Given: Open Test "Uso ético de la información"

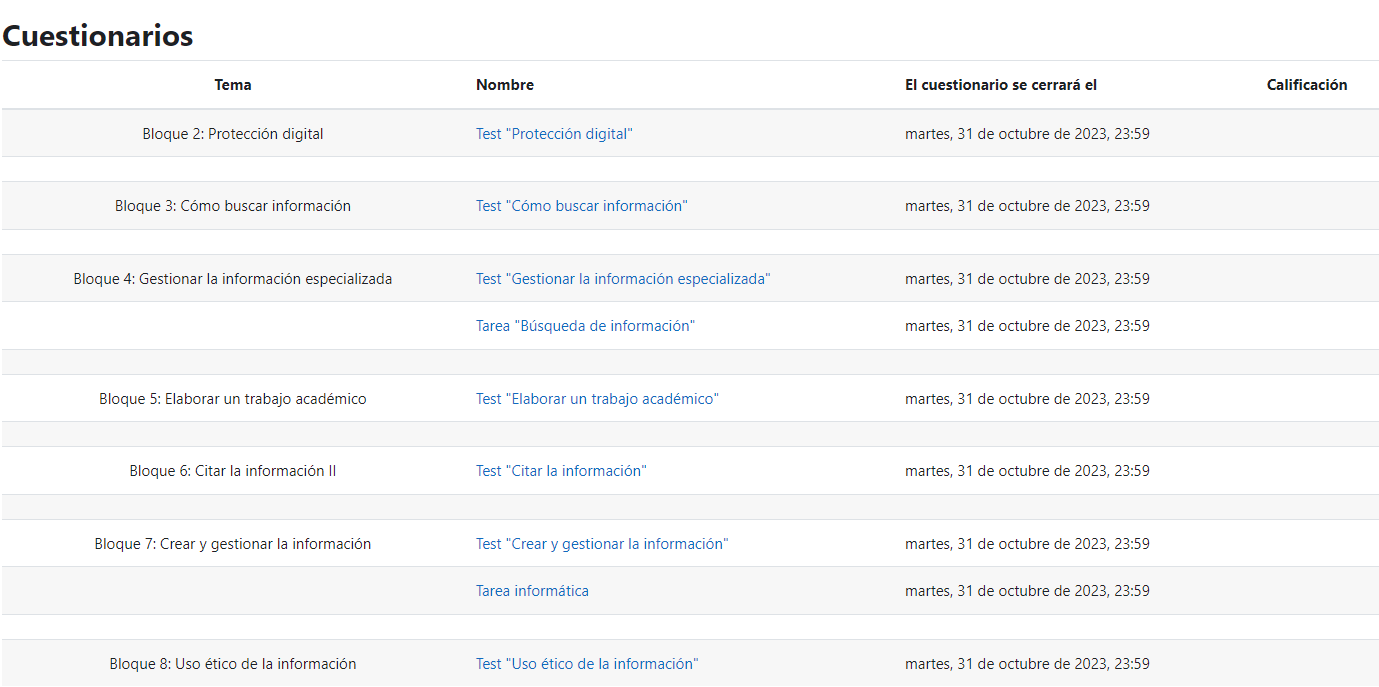Looking at the screenshot, I should [x=586, y=664].
